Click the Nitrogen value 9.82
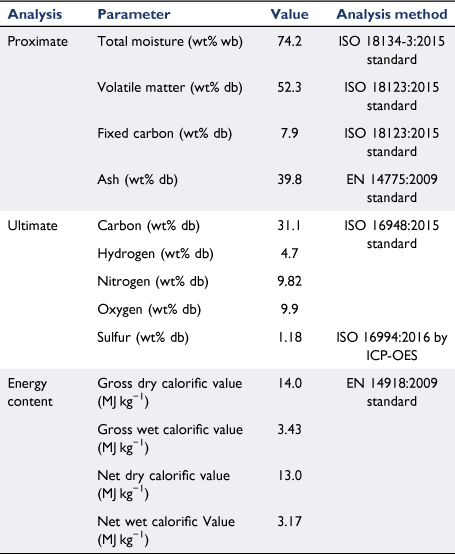The height and width of the screenshot is (554, 455). tap(289, 281)
